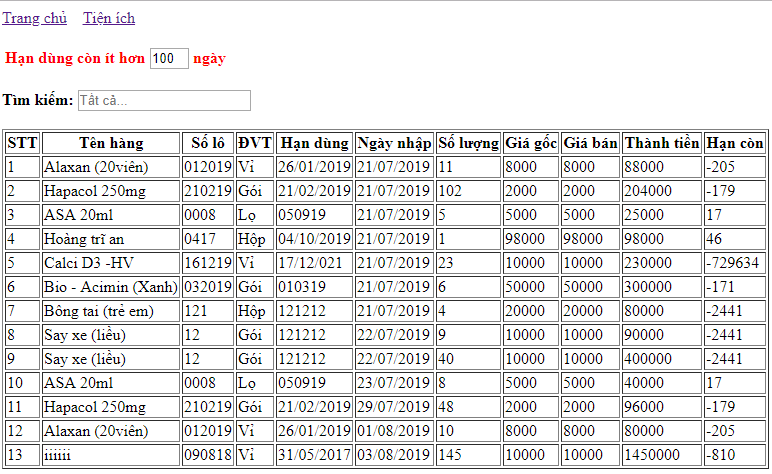Viewport: 772px width, 474px height.
Task: Click the STT column header
Action: pyautogui.click(x=23, y=143)
